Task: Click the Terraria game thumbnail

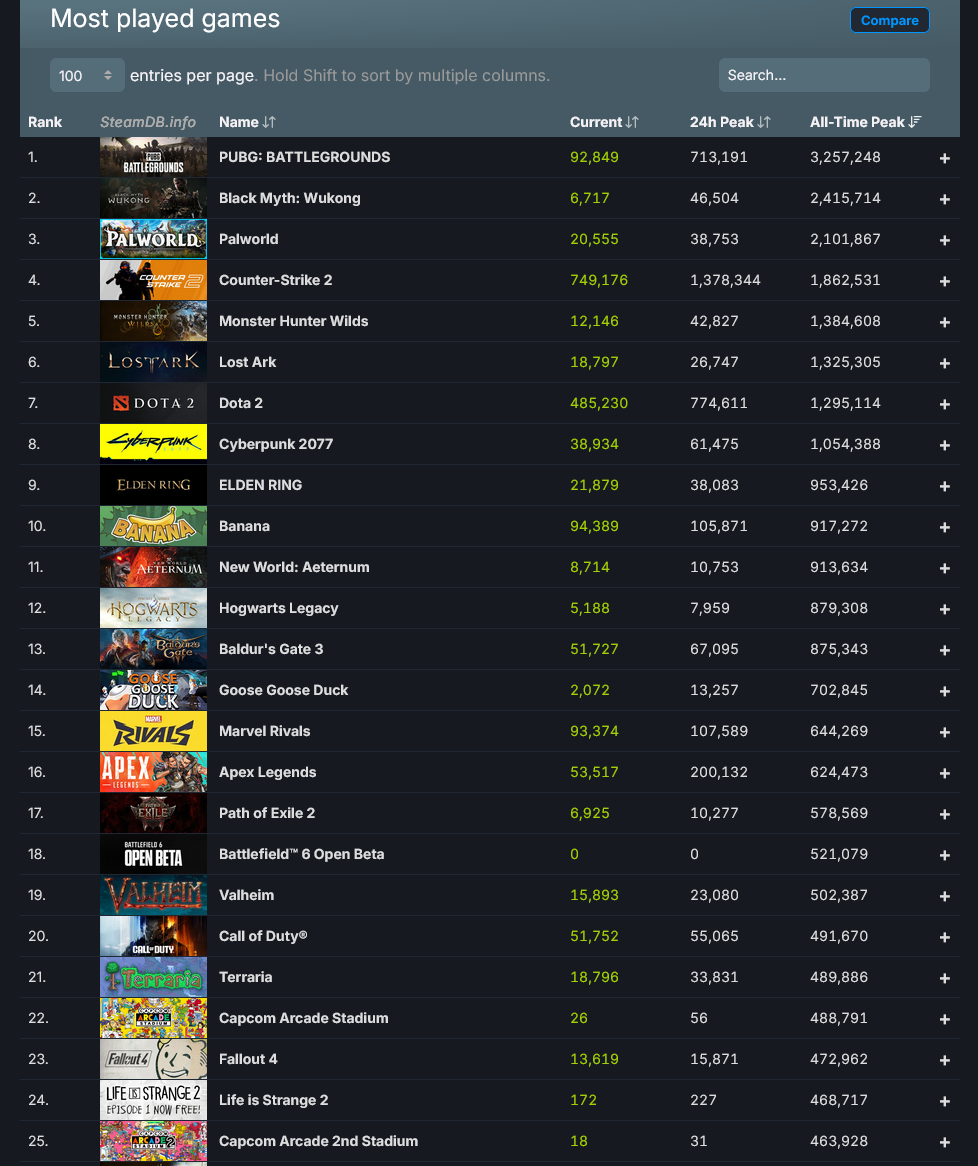Action: point(153,977)
